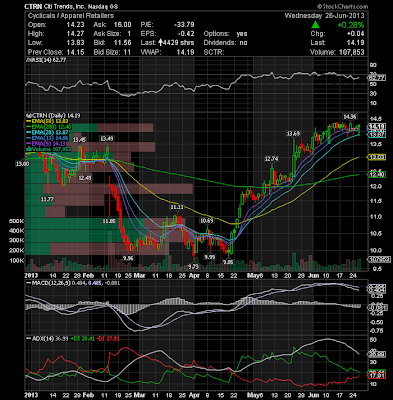The width and height of the screenshot is (393, 400).
Task: Click the yellow EMA(50) legend entry
Action: 47,121
